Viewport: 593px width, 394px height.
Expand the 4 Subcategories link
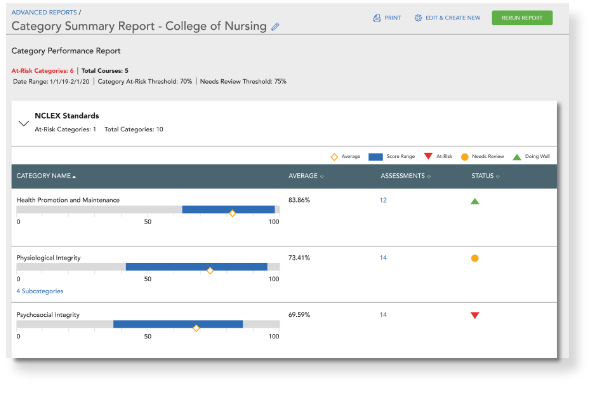40,291
